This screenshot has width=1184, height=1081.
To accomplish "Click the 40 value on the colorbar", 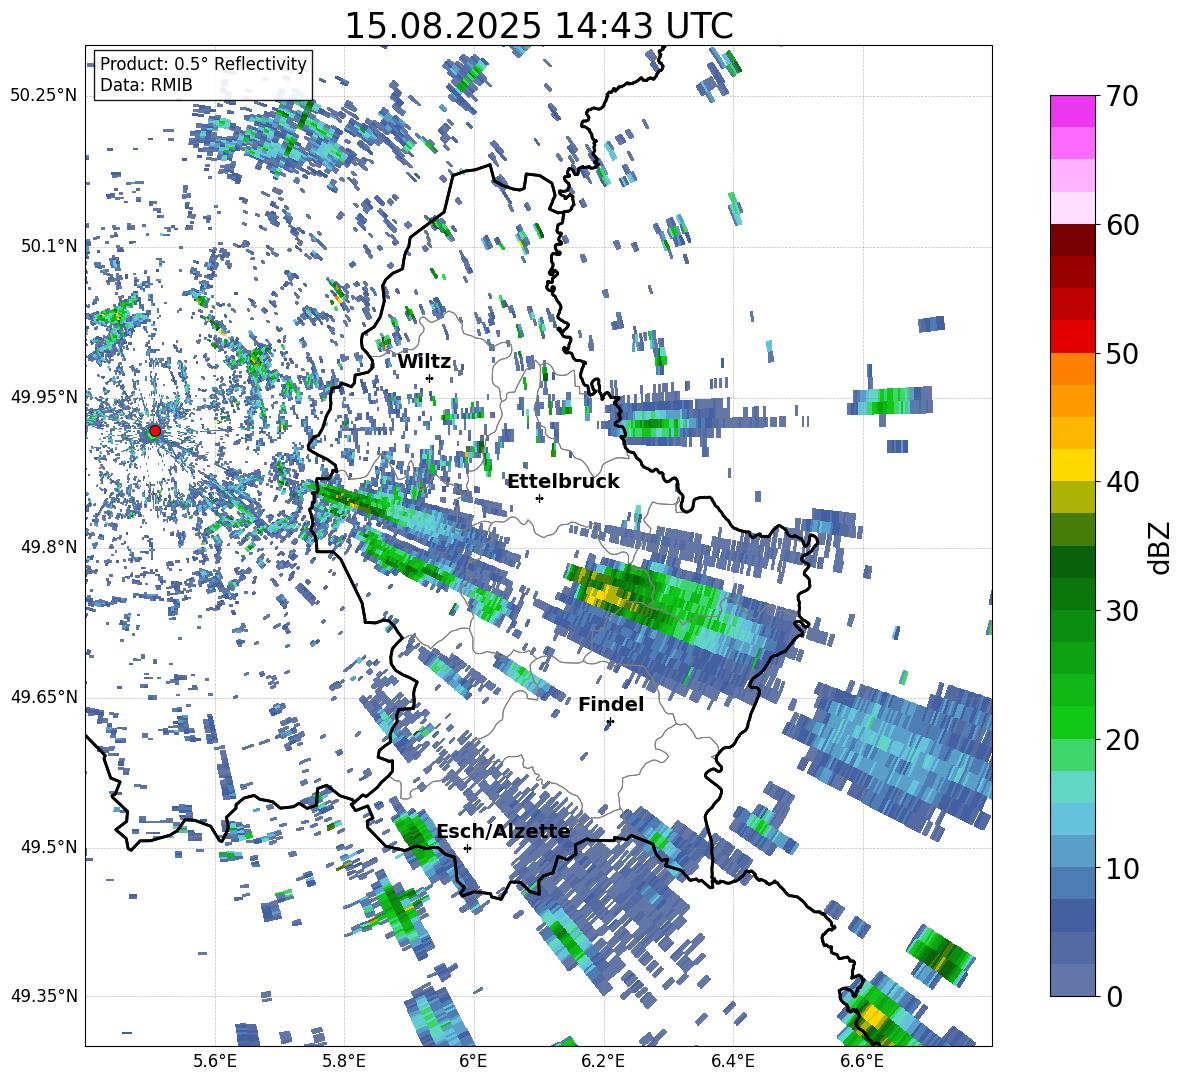I will (x=1121, y=482).
